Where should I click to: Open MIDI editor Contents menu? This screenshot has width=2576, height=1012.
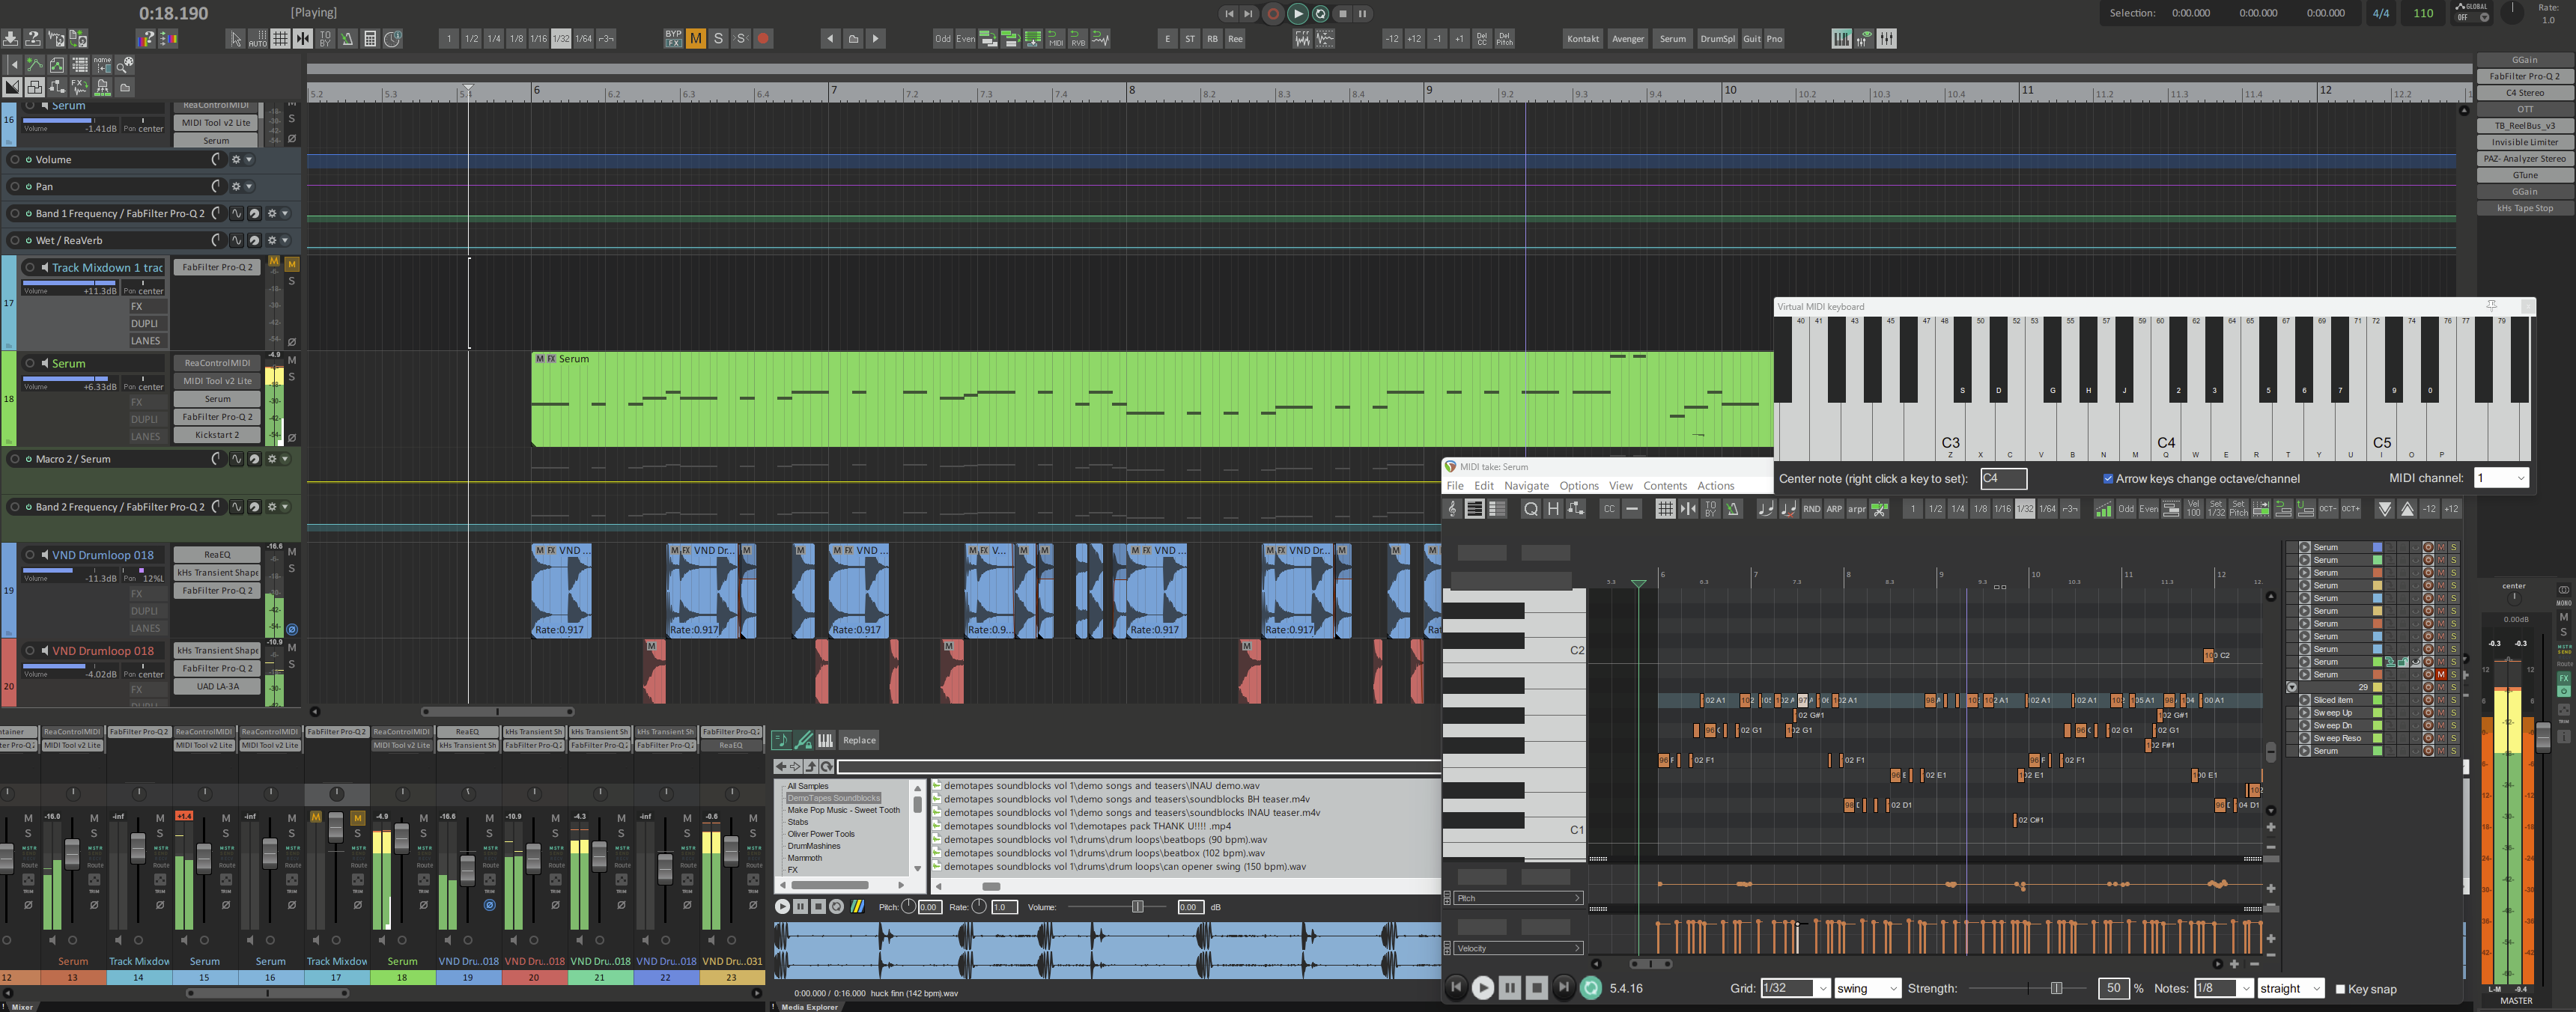point(1665,486)
